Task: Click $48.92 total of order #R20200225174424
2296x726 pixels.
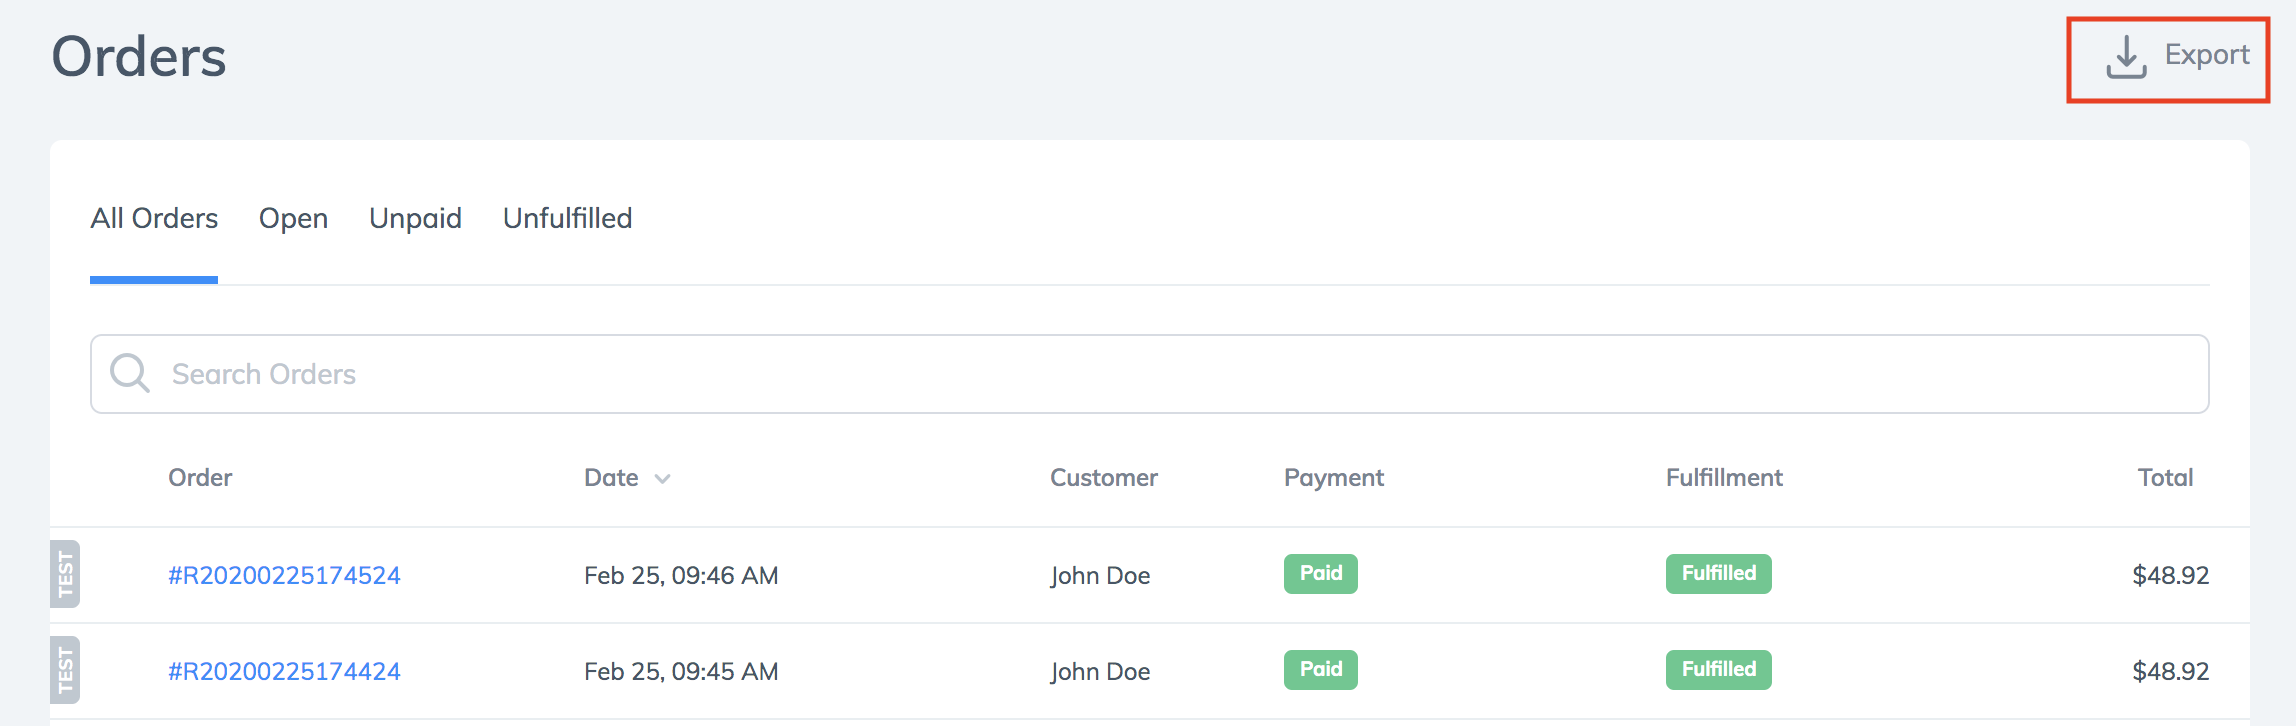Action: 2170,671
